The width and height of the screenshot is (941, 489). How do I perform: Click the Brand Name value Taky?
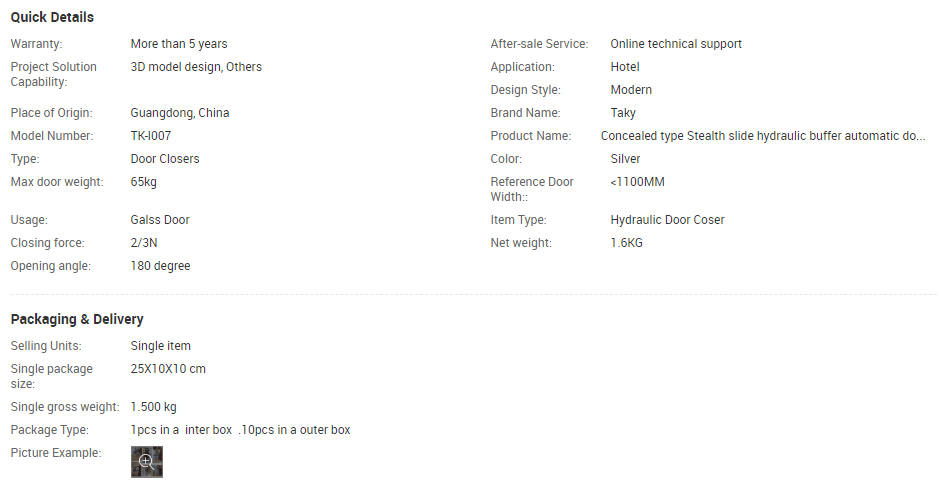pyautogui.click(x=623, y=113)
